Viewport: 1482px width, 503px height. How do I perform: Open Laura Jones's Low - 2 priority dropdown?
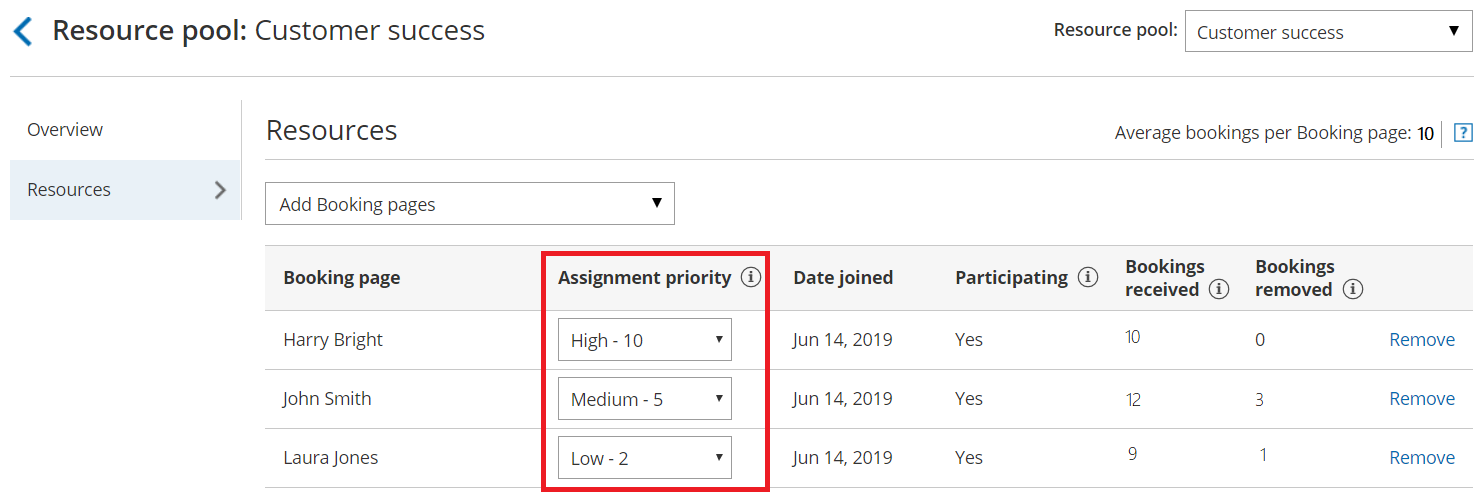(x=644, y=458)
